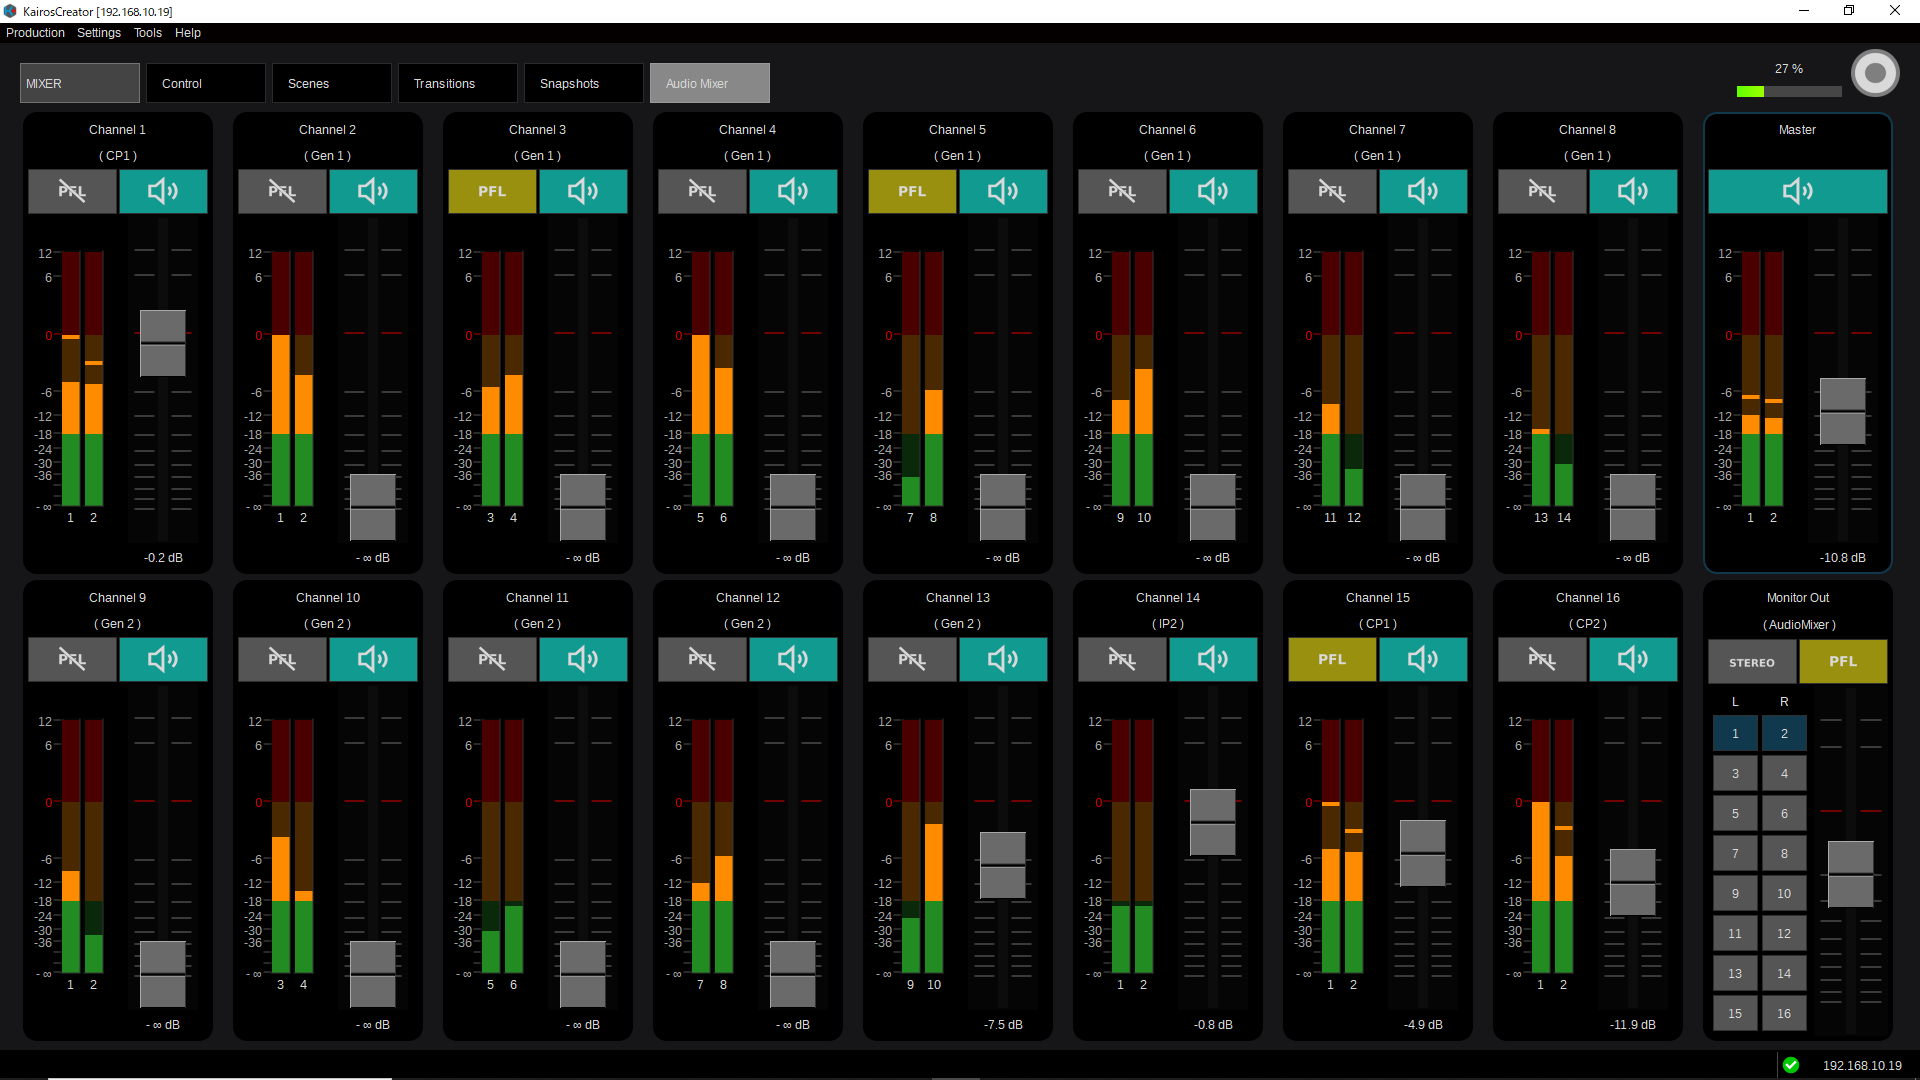Mute Channel 10 speaker icon
Image resolution: width=1920 pixels, height=1080 pixels.
pyautogui.click(x=373, y=659)
